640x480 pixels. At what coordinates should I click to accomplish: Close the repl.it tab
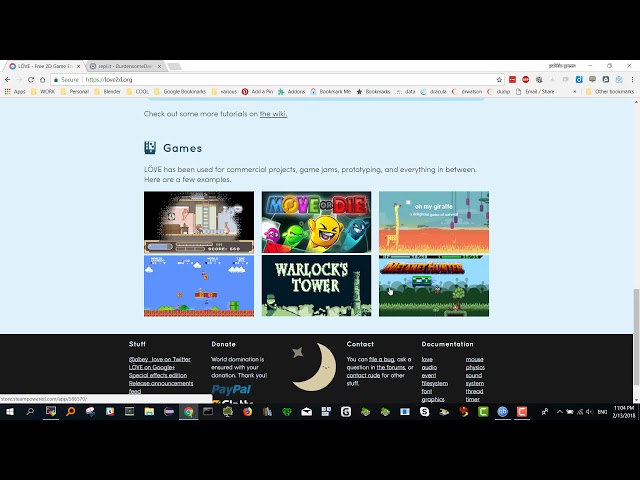click(160, 66)
